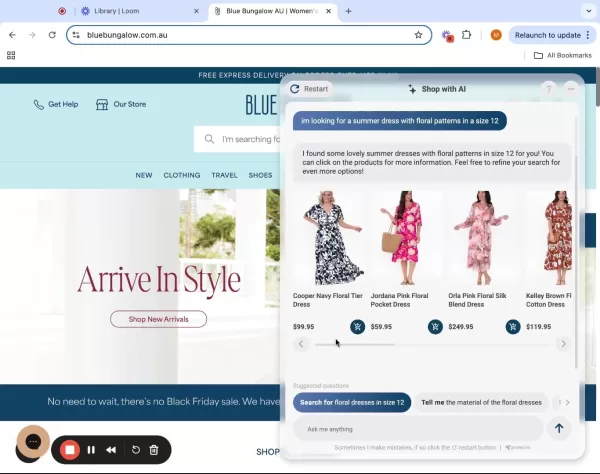Close the Blue Bungalow tab

click(328, 11)
